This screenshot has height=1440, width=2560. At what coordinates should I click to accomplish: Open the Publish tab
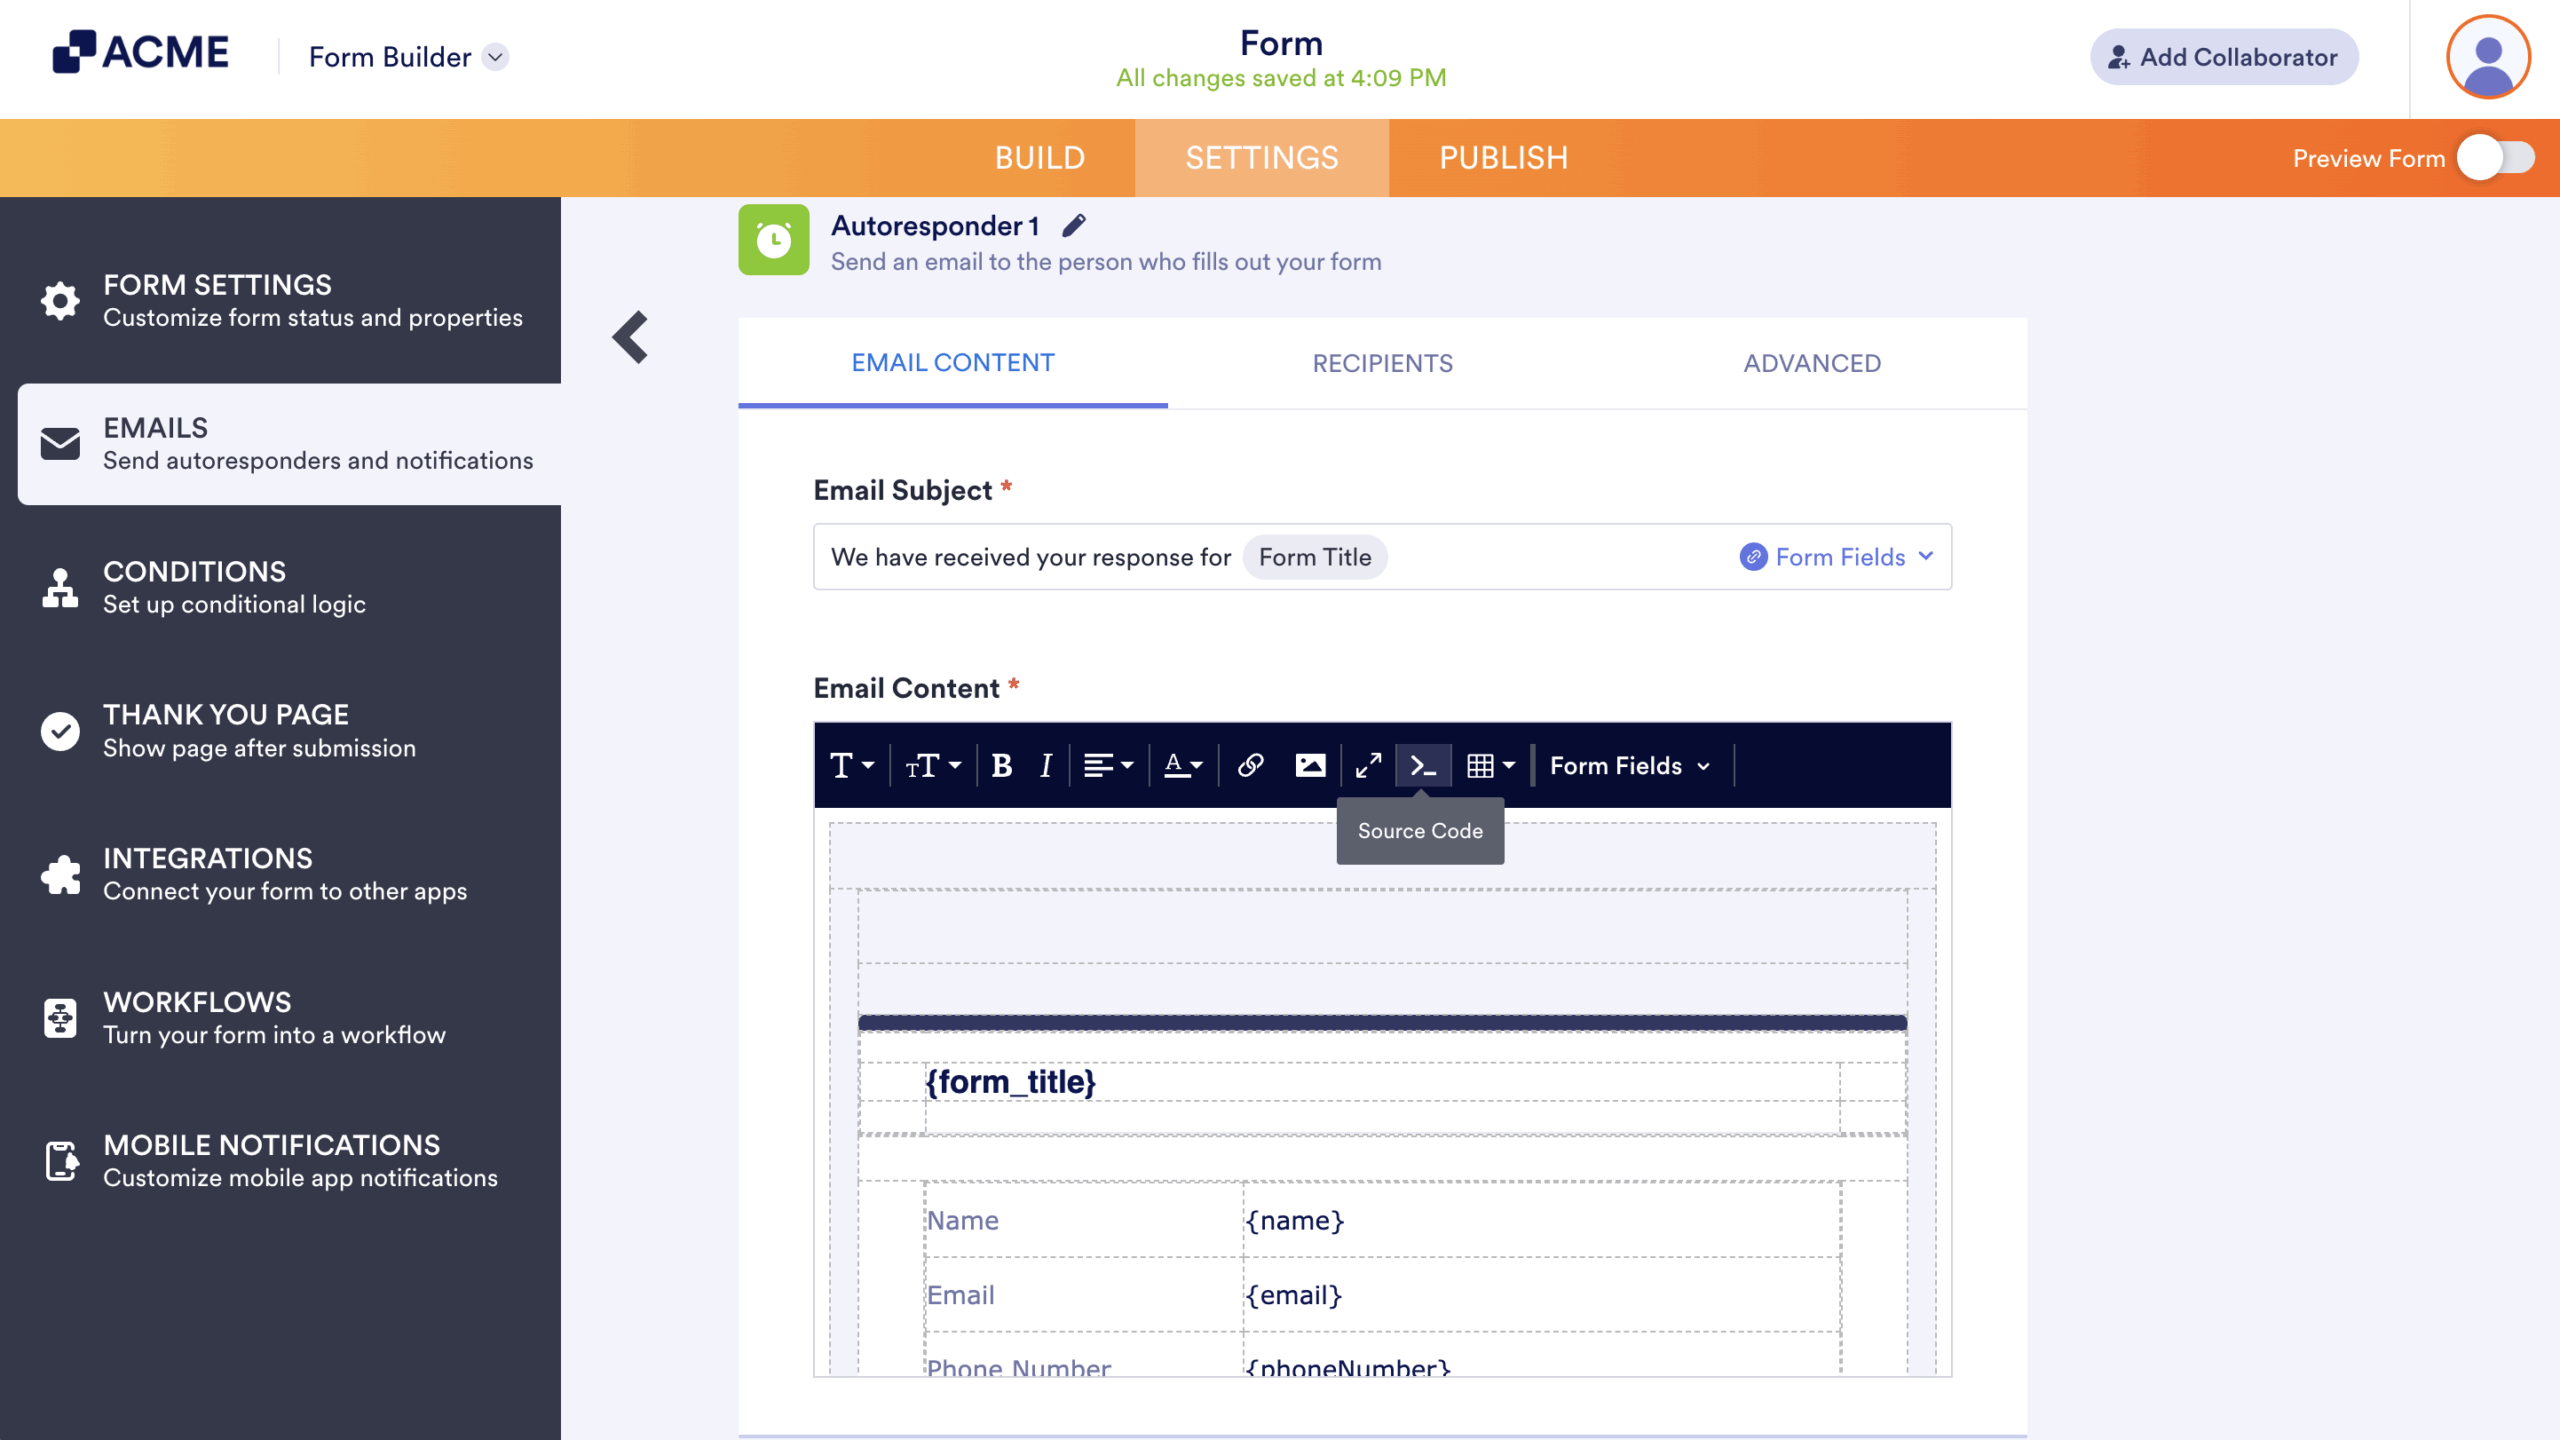(x=1503, y=157)
